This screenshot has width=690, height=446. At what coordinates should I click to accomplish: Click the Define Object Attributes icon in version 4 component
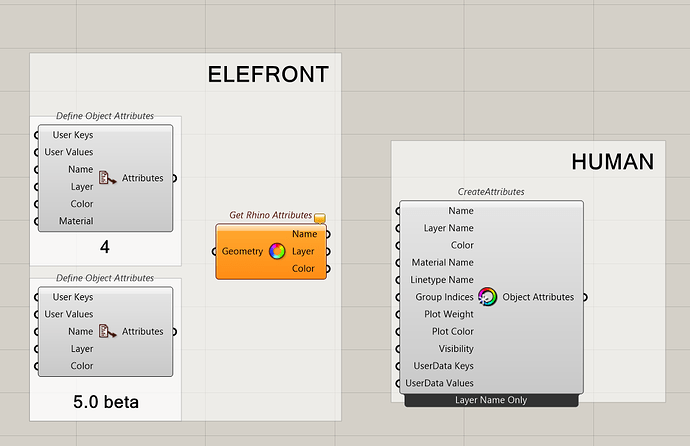[107, 178]
